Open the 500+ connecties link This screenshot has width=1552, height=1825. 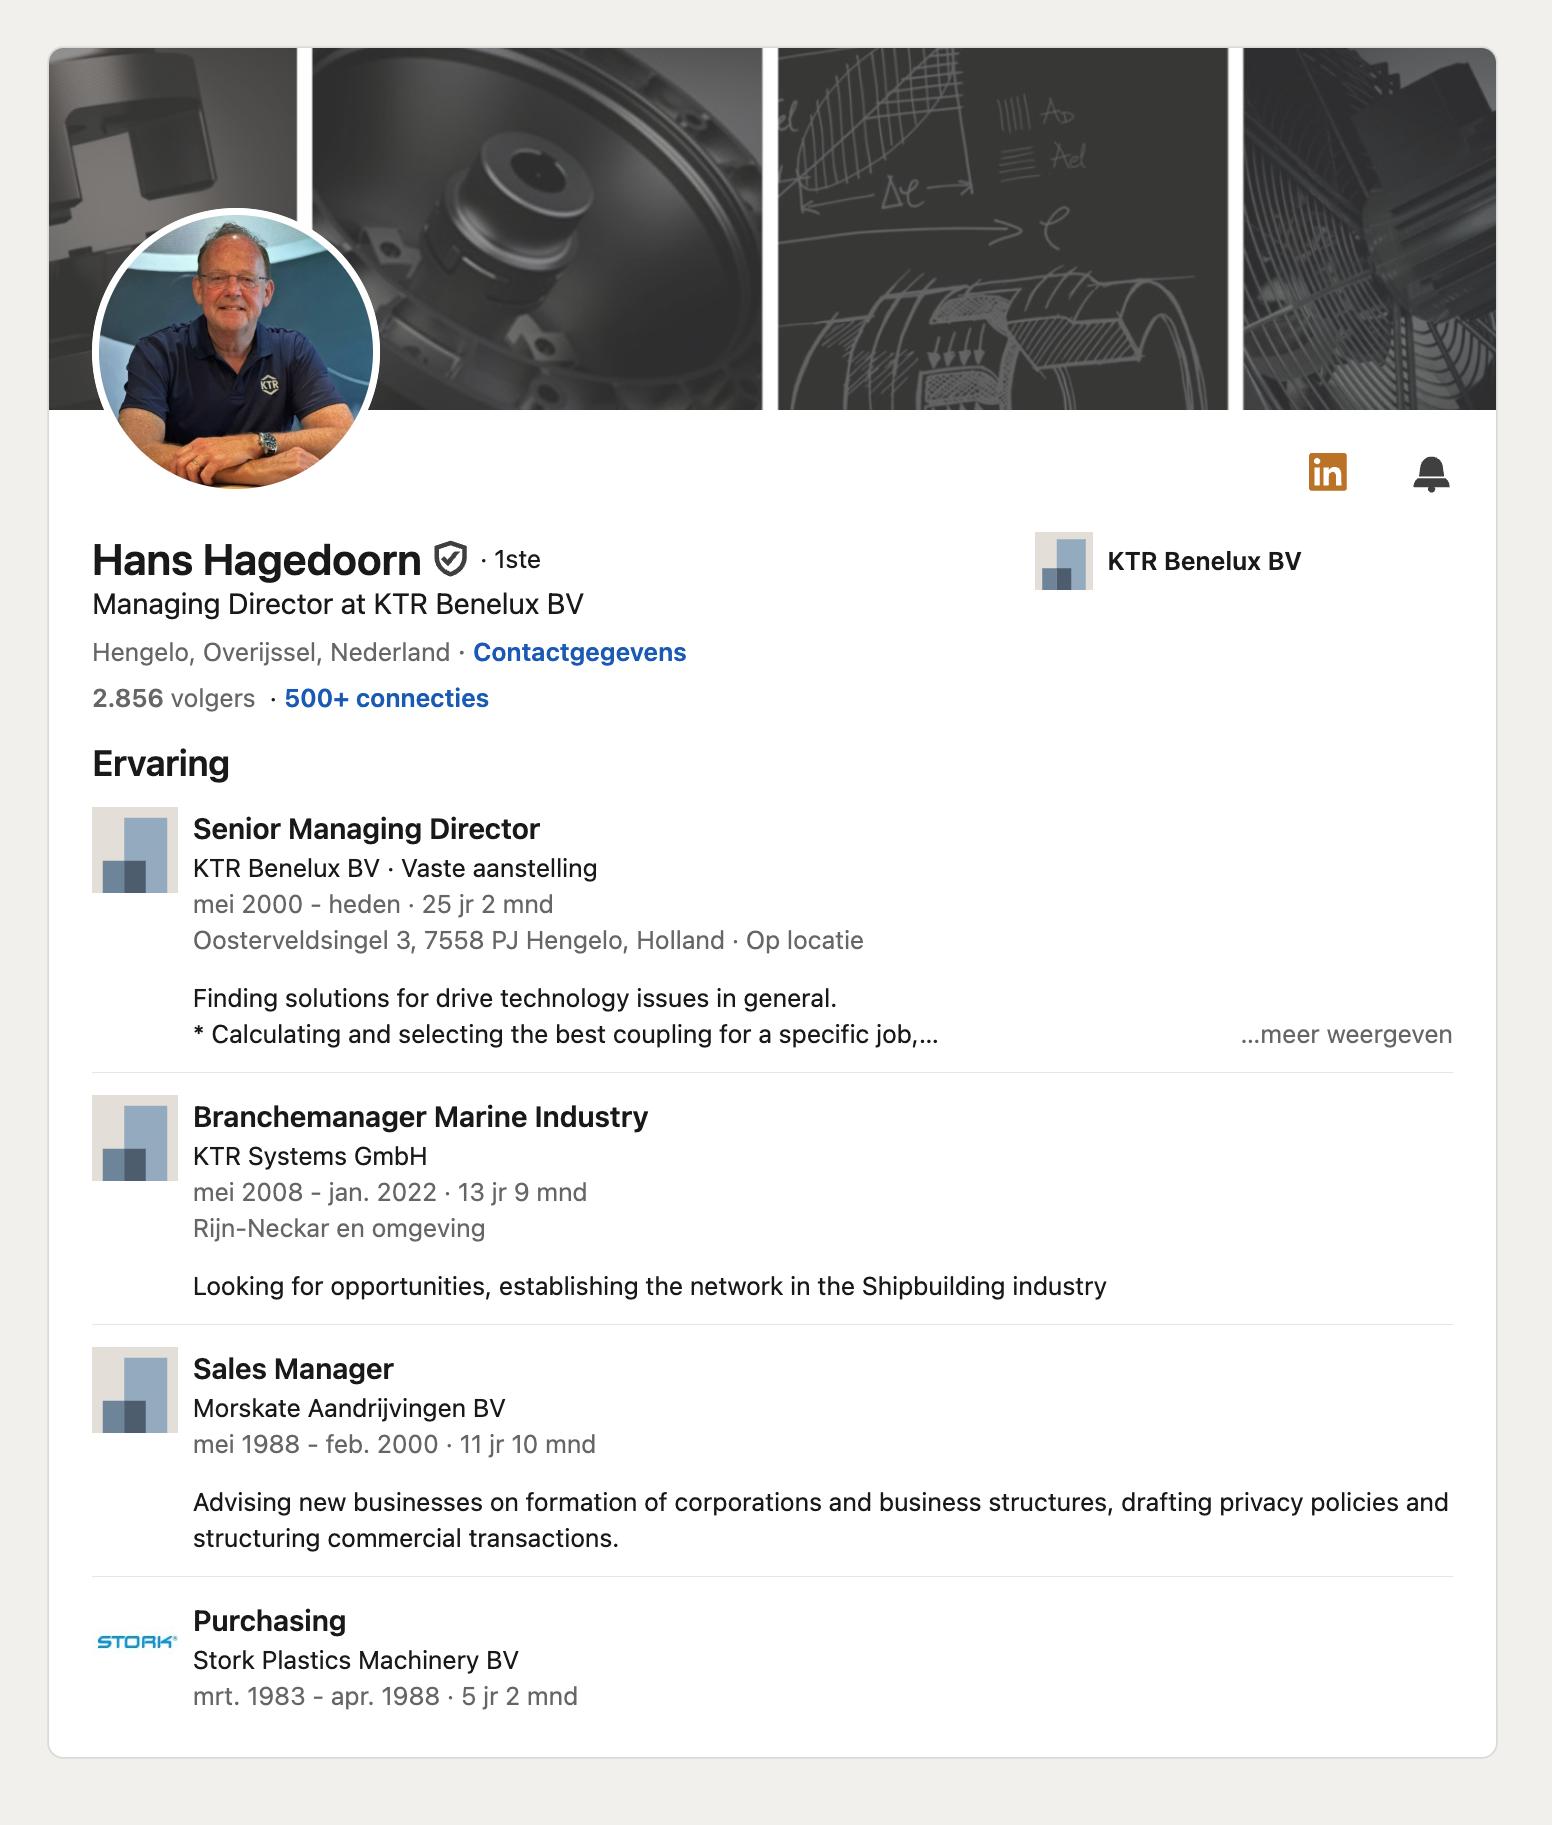[387, 698]
